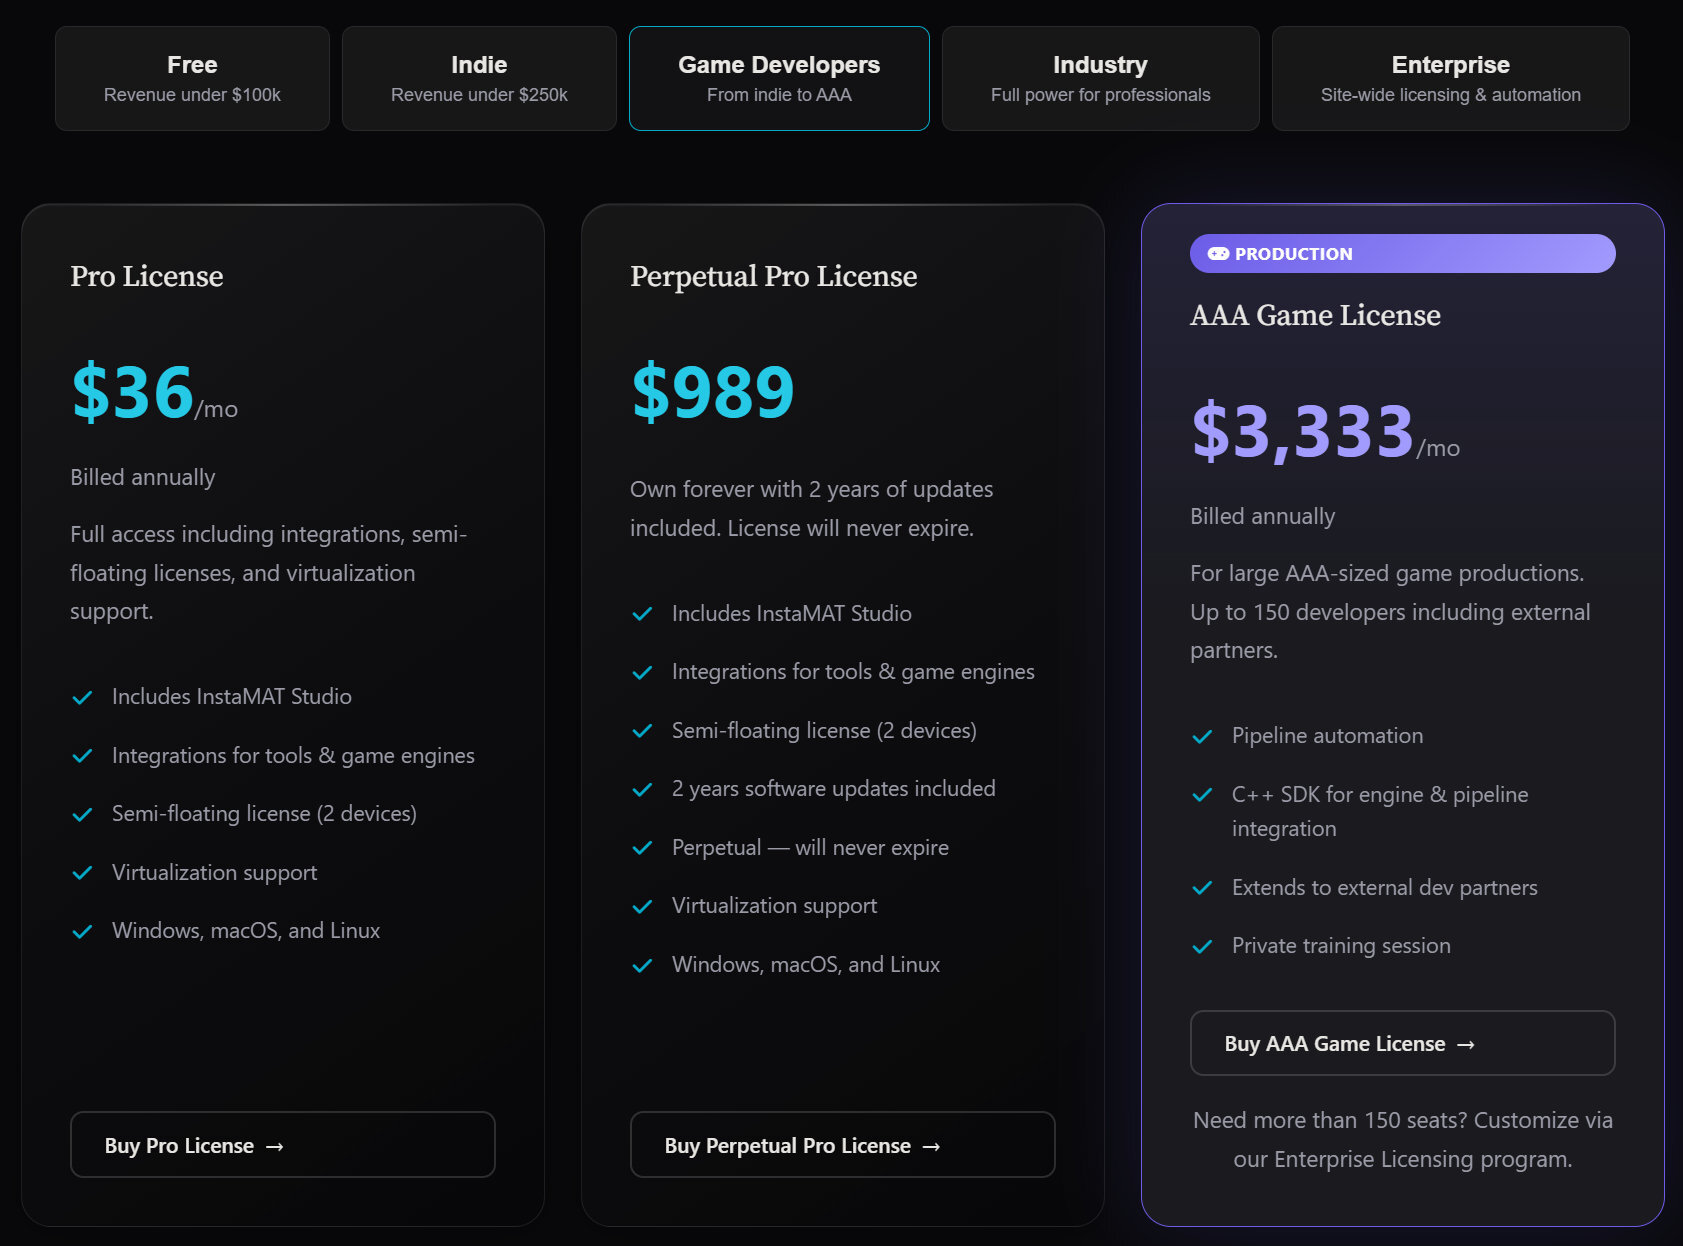The height and width of the screenshot is (1246, 1683).
Task: Click checkmark next to Extends to external dev partners
Action: click(x=1202, y=888)
